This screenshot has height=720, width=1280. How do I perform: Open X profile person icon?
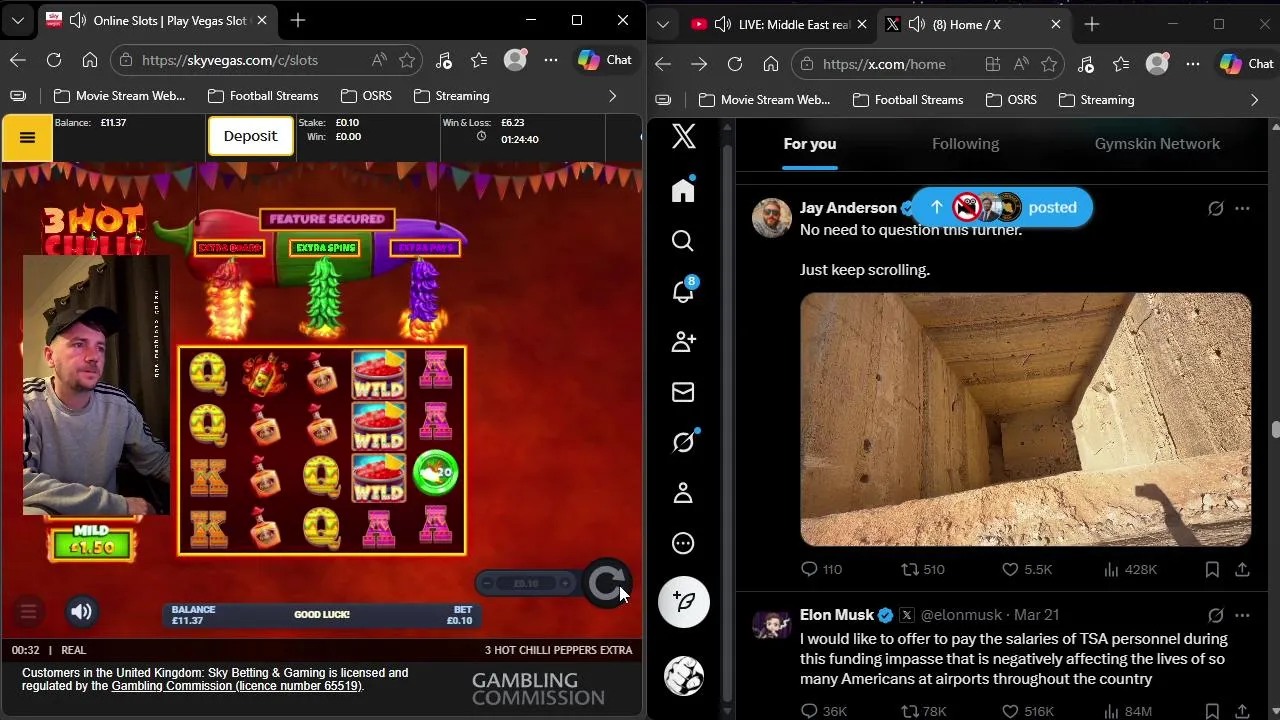point(683,493)
